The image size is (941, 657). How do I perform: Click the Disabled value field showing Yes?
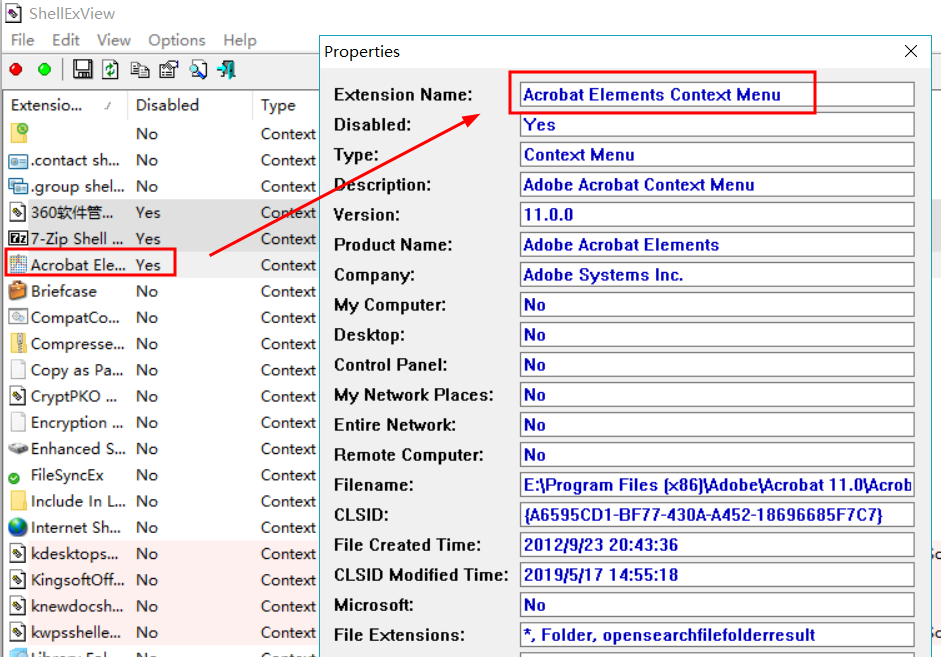[717, 125]
